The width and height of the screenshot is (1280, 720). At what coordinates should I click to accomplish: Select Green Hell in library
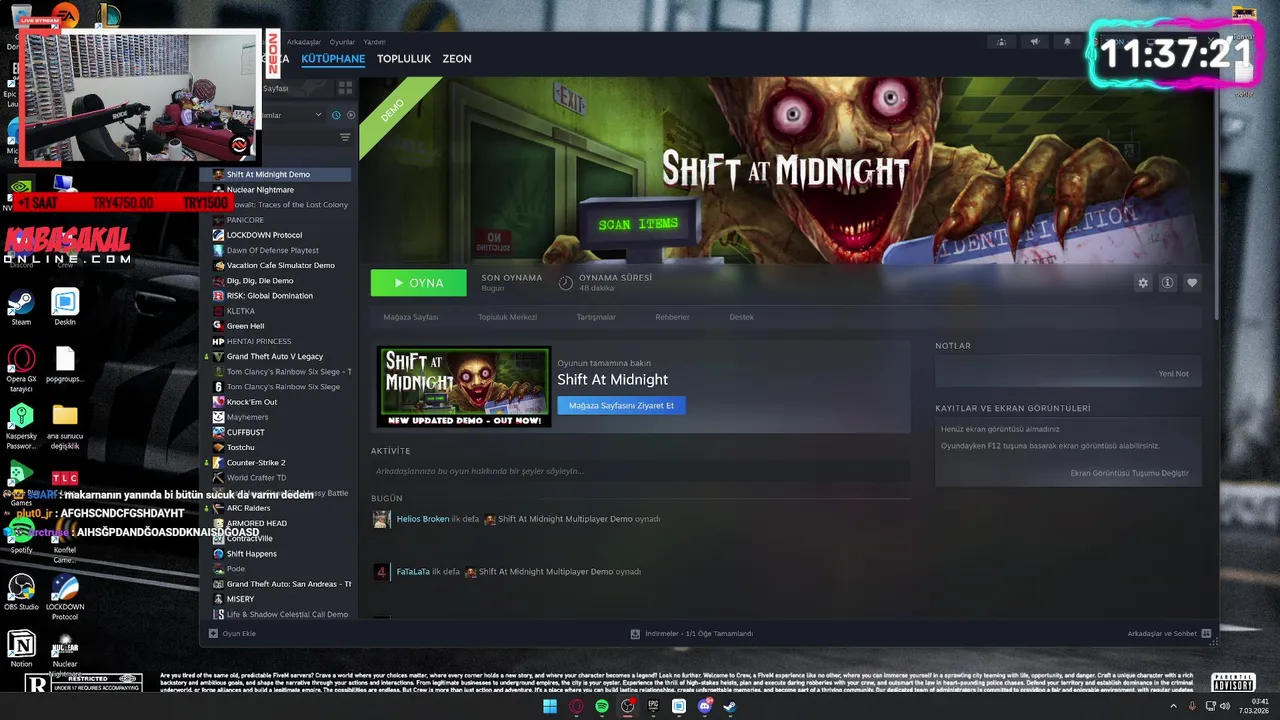[x=245, y=326]
